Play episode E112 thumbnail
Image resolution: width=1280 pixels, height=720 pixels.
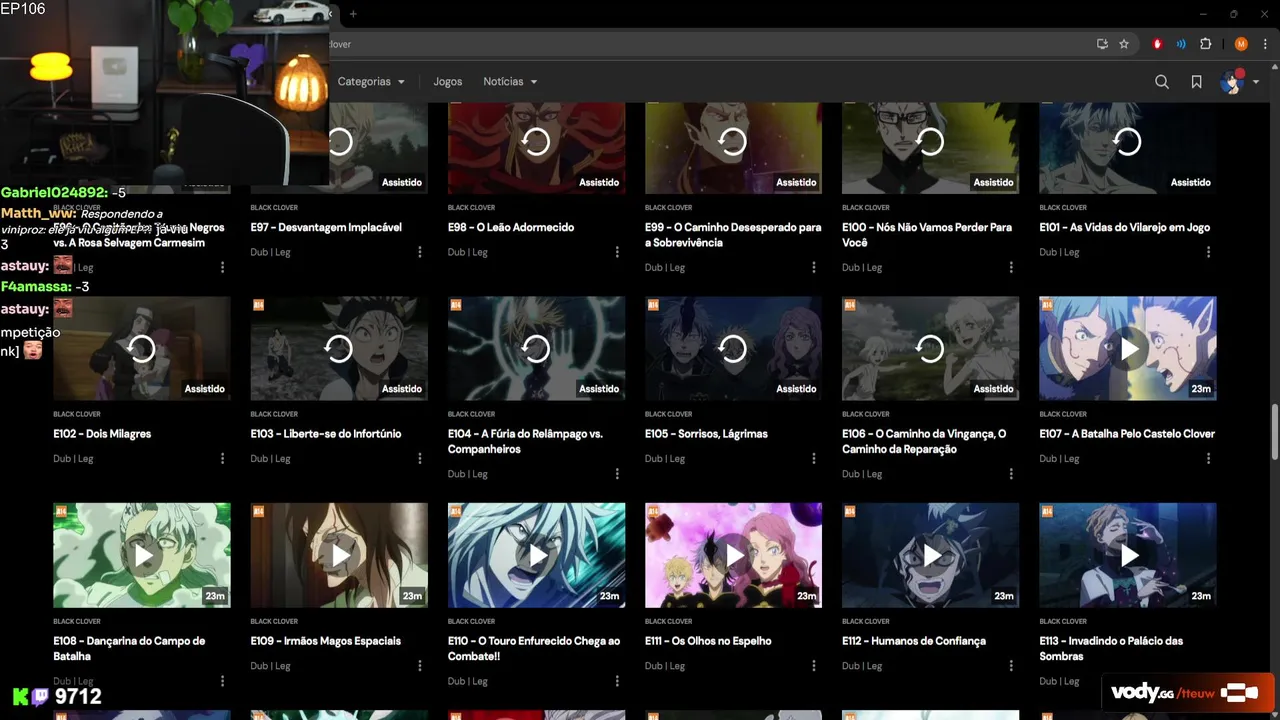coord(930,555)
